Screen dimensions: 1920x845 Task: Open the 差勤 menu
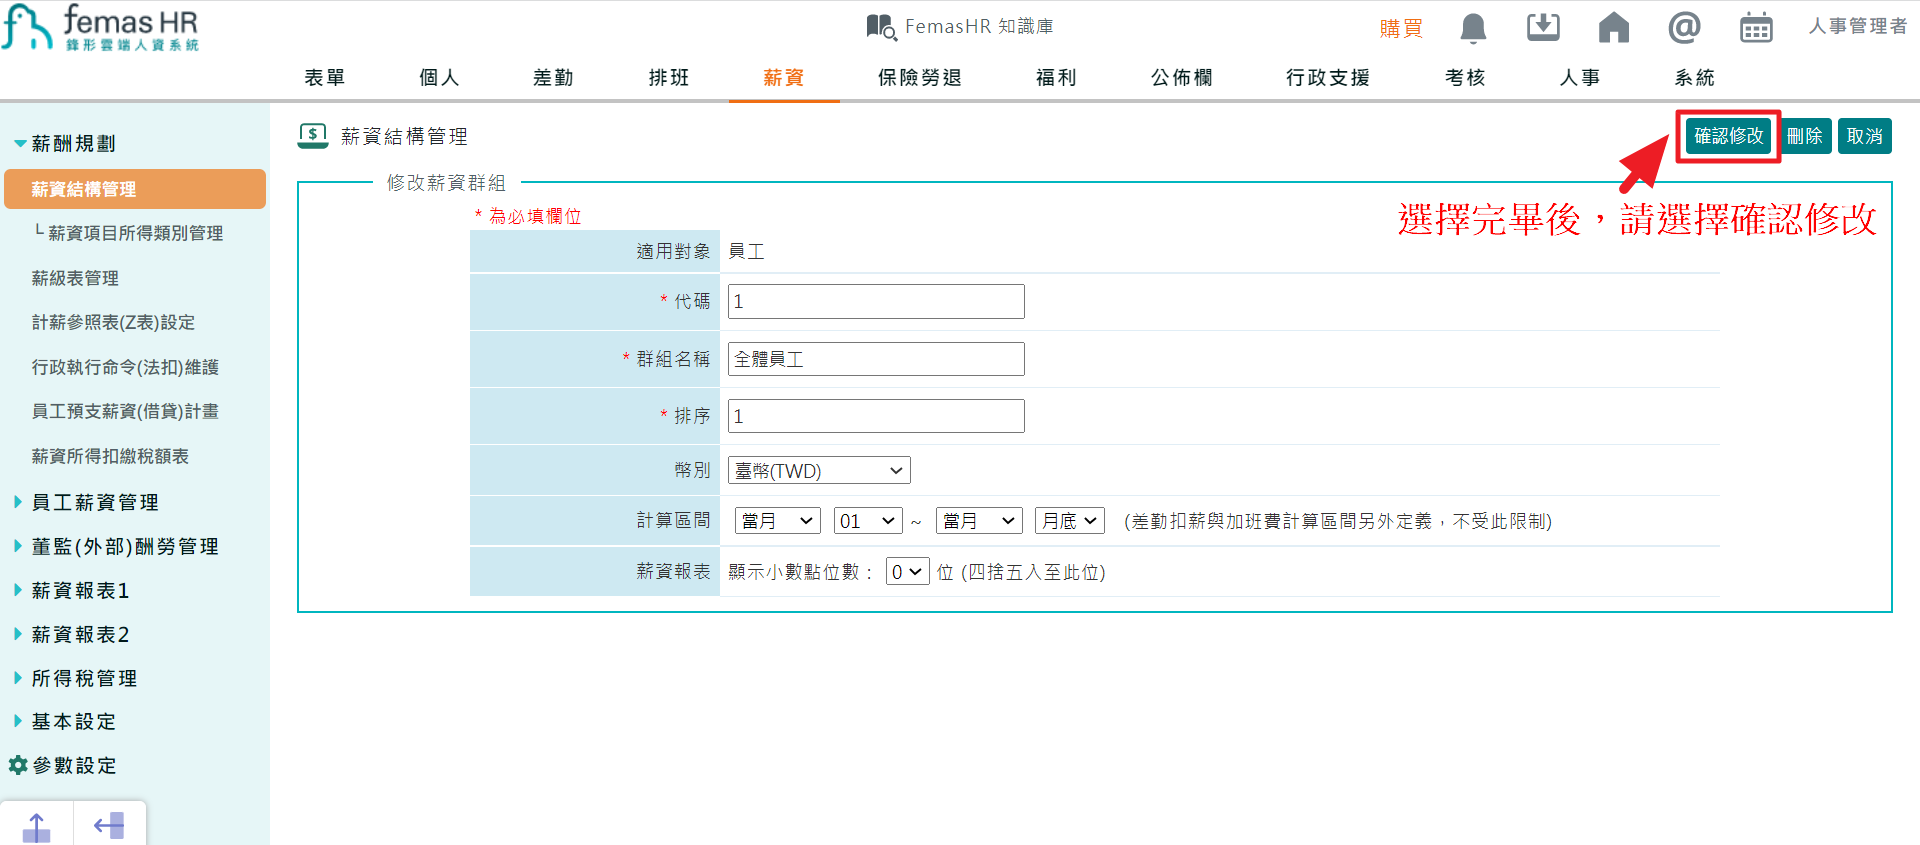[553, 78]
